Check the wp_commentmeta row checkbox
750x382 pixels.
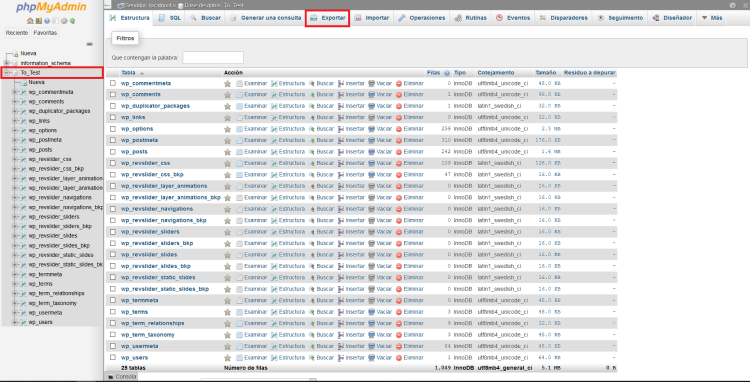coord(113,83)
